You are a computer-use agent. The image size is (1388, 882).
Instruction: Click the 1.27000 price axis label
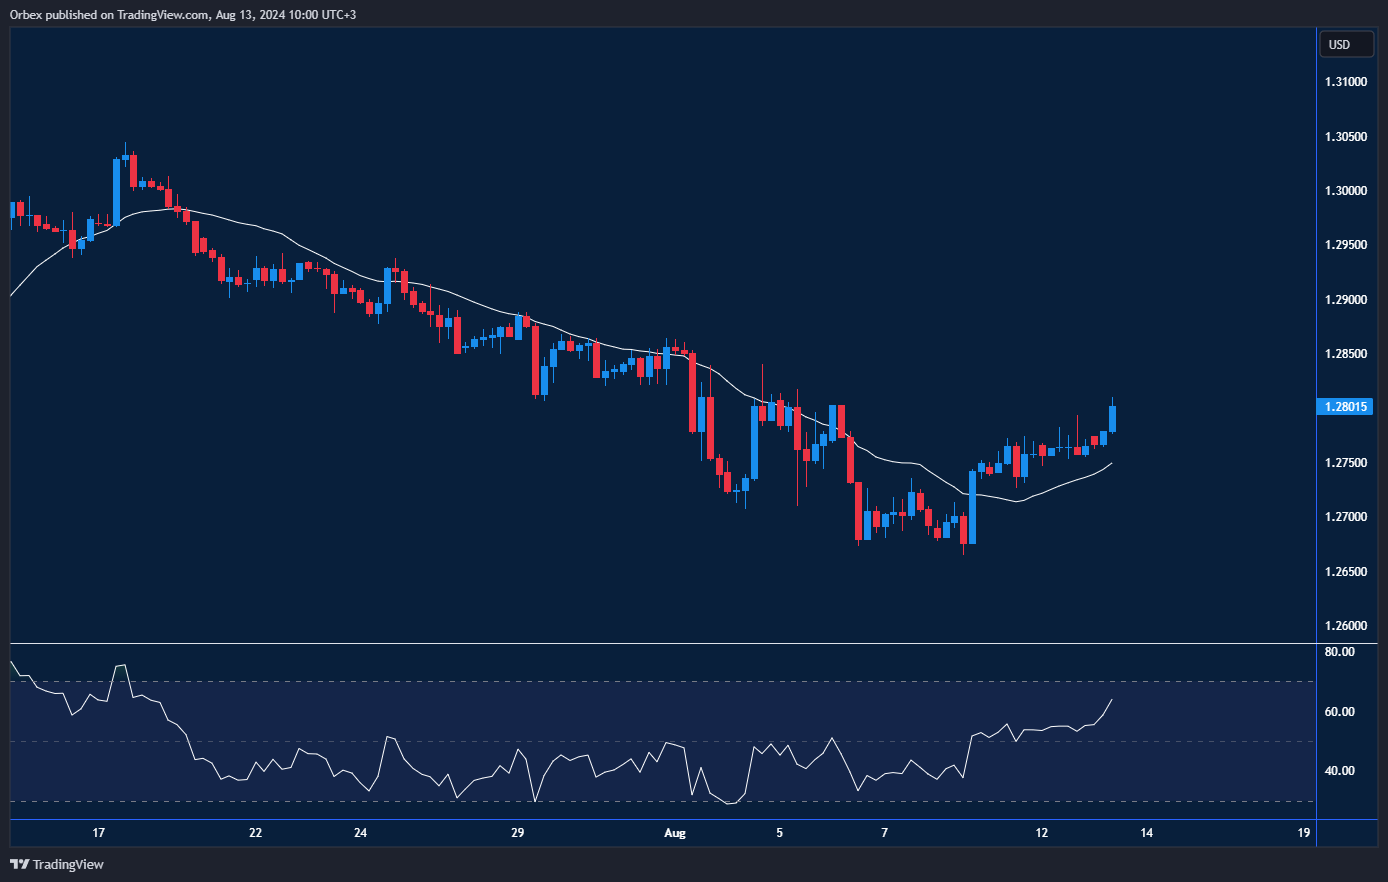pos(1346,517)
